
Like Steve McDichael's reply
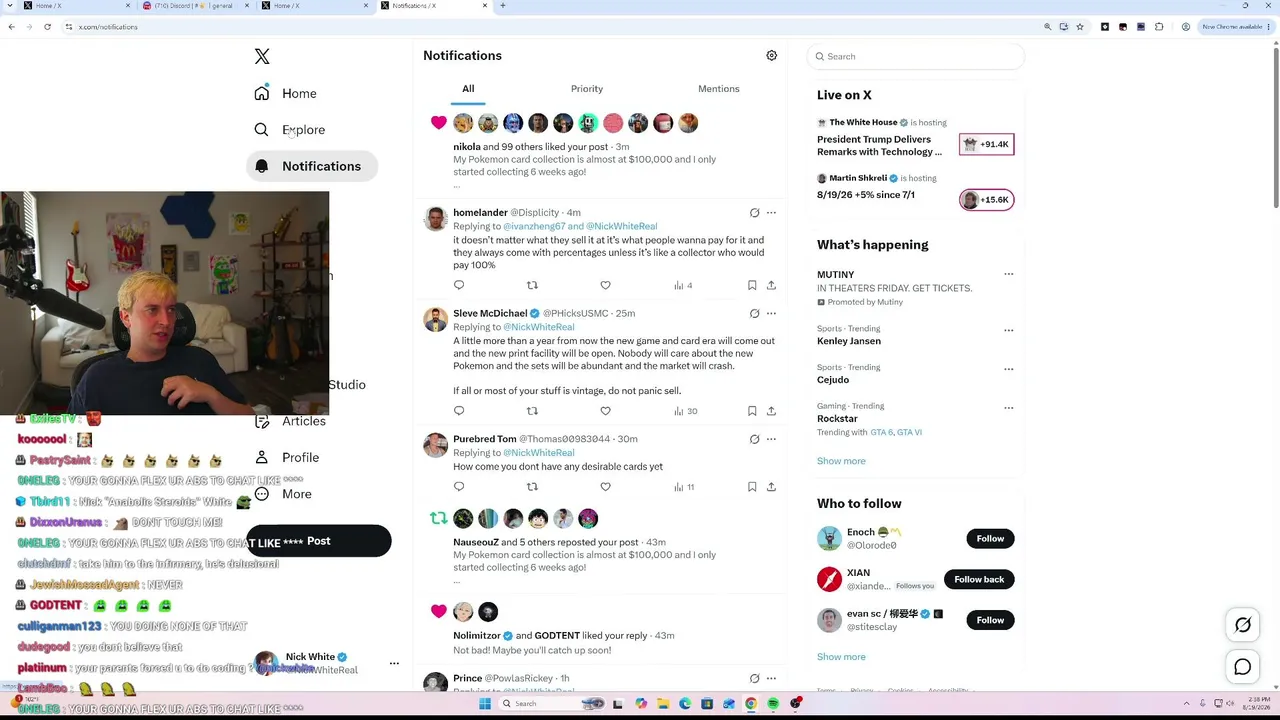605,411
